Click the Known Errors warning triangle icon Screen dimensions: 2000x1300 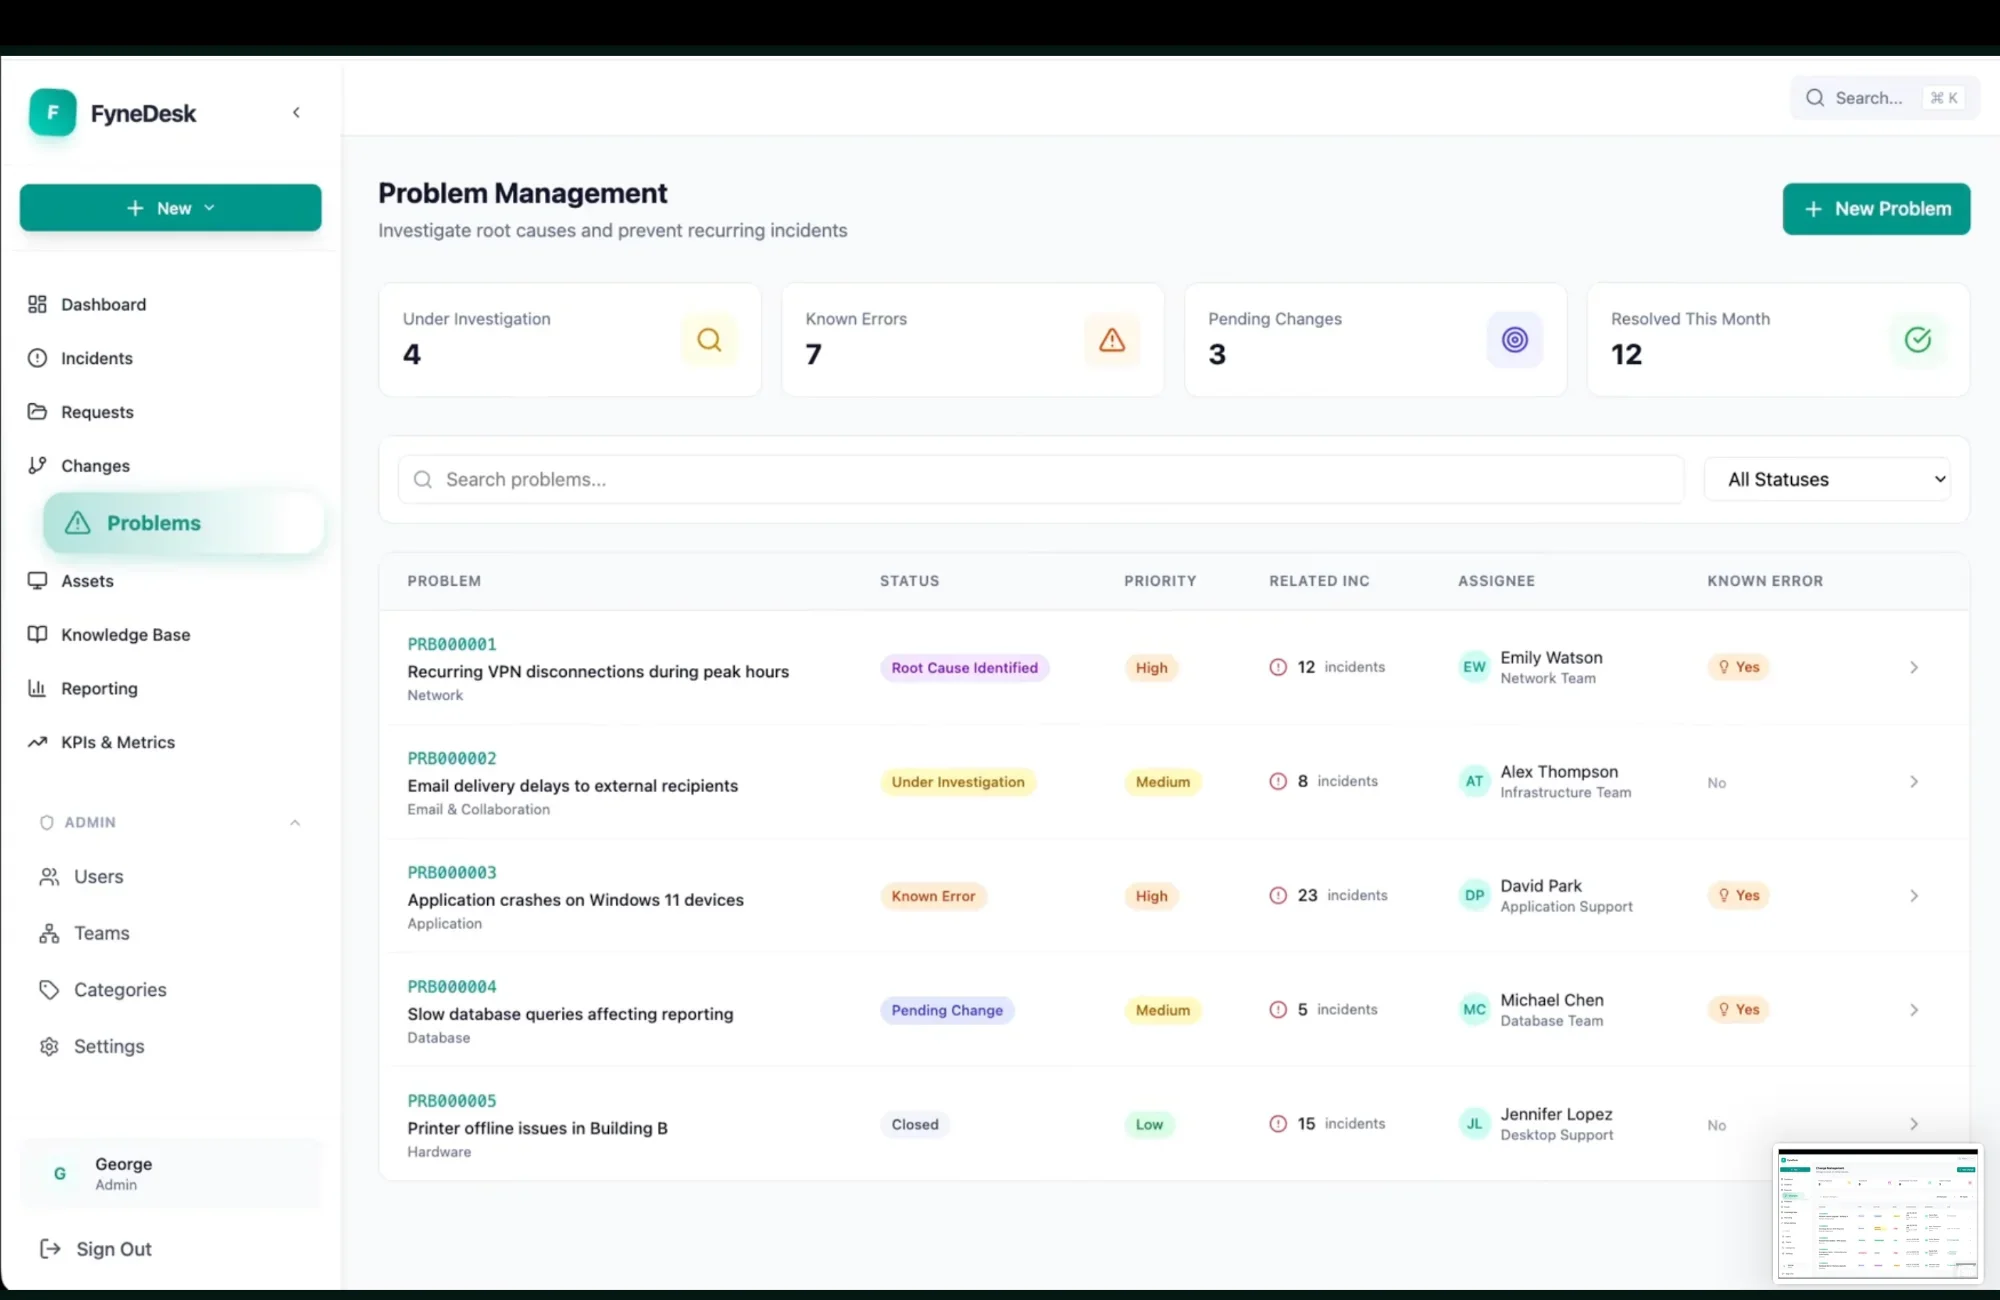(1112, 340)
